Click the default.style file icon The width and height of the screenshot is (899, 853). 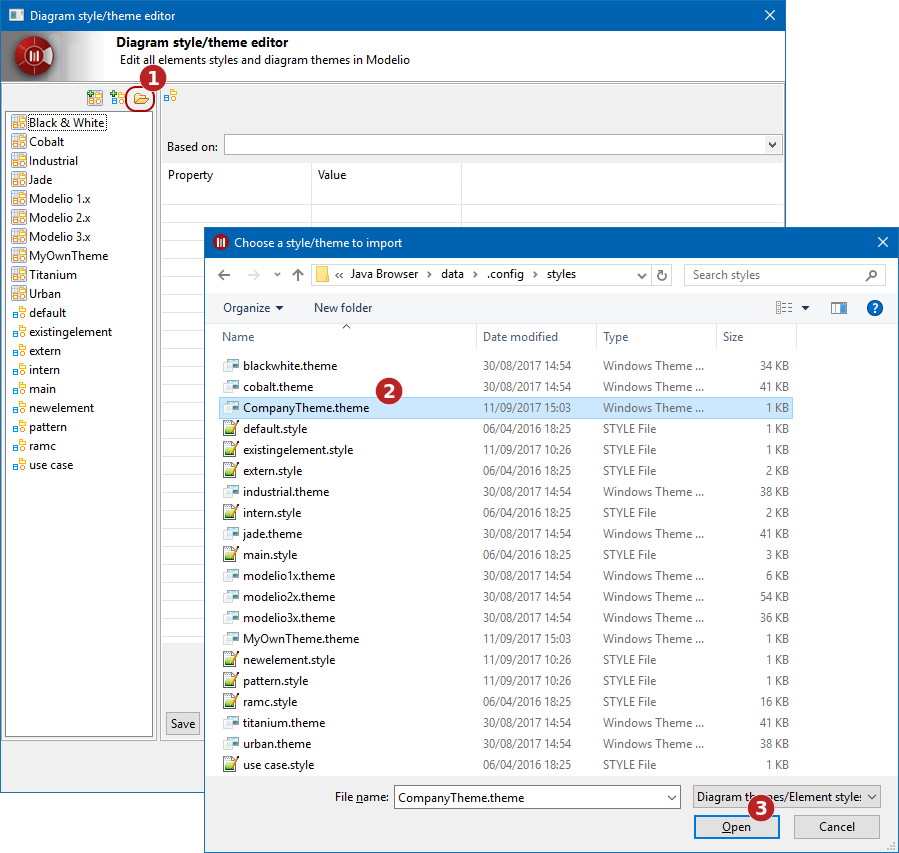tap(230, 429)
